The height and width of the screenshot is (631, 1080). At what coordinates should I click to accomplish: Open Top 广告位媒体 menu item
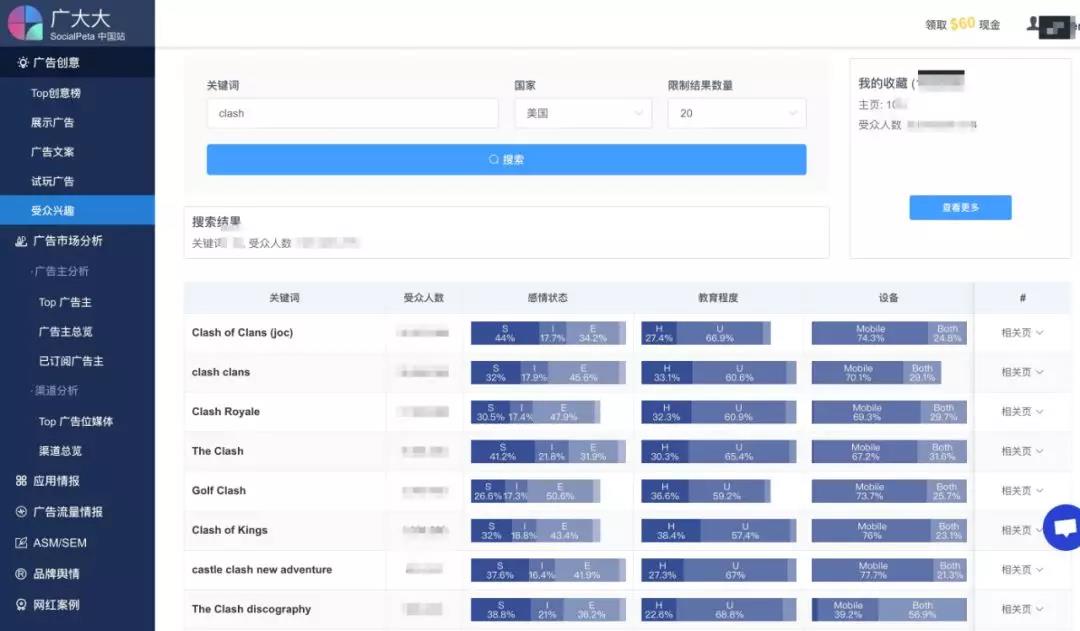[x=76, y=422]
